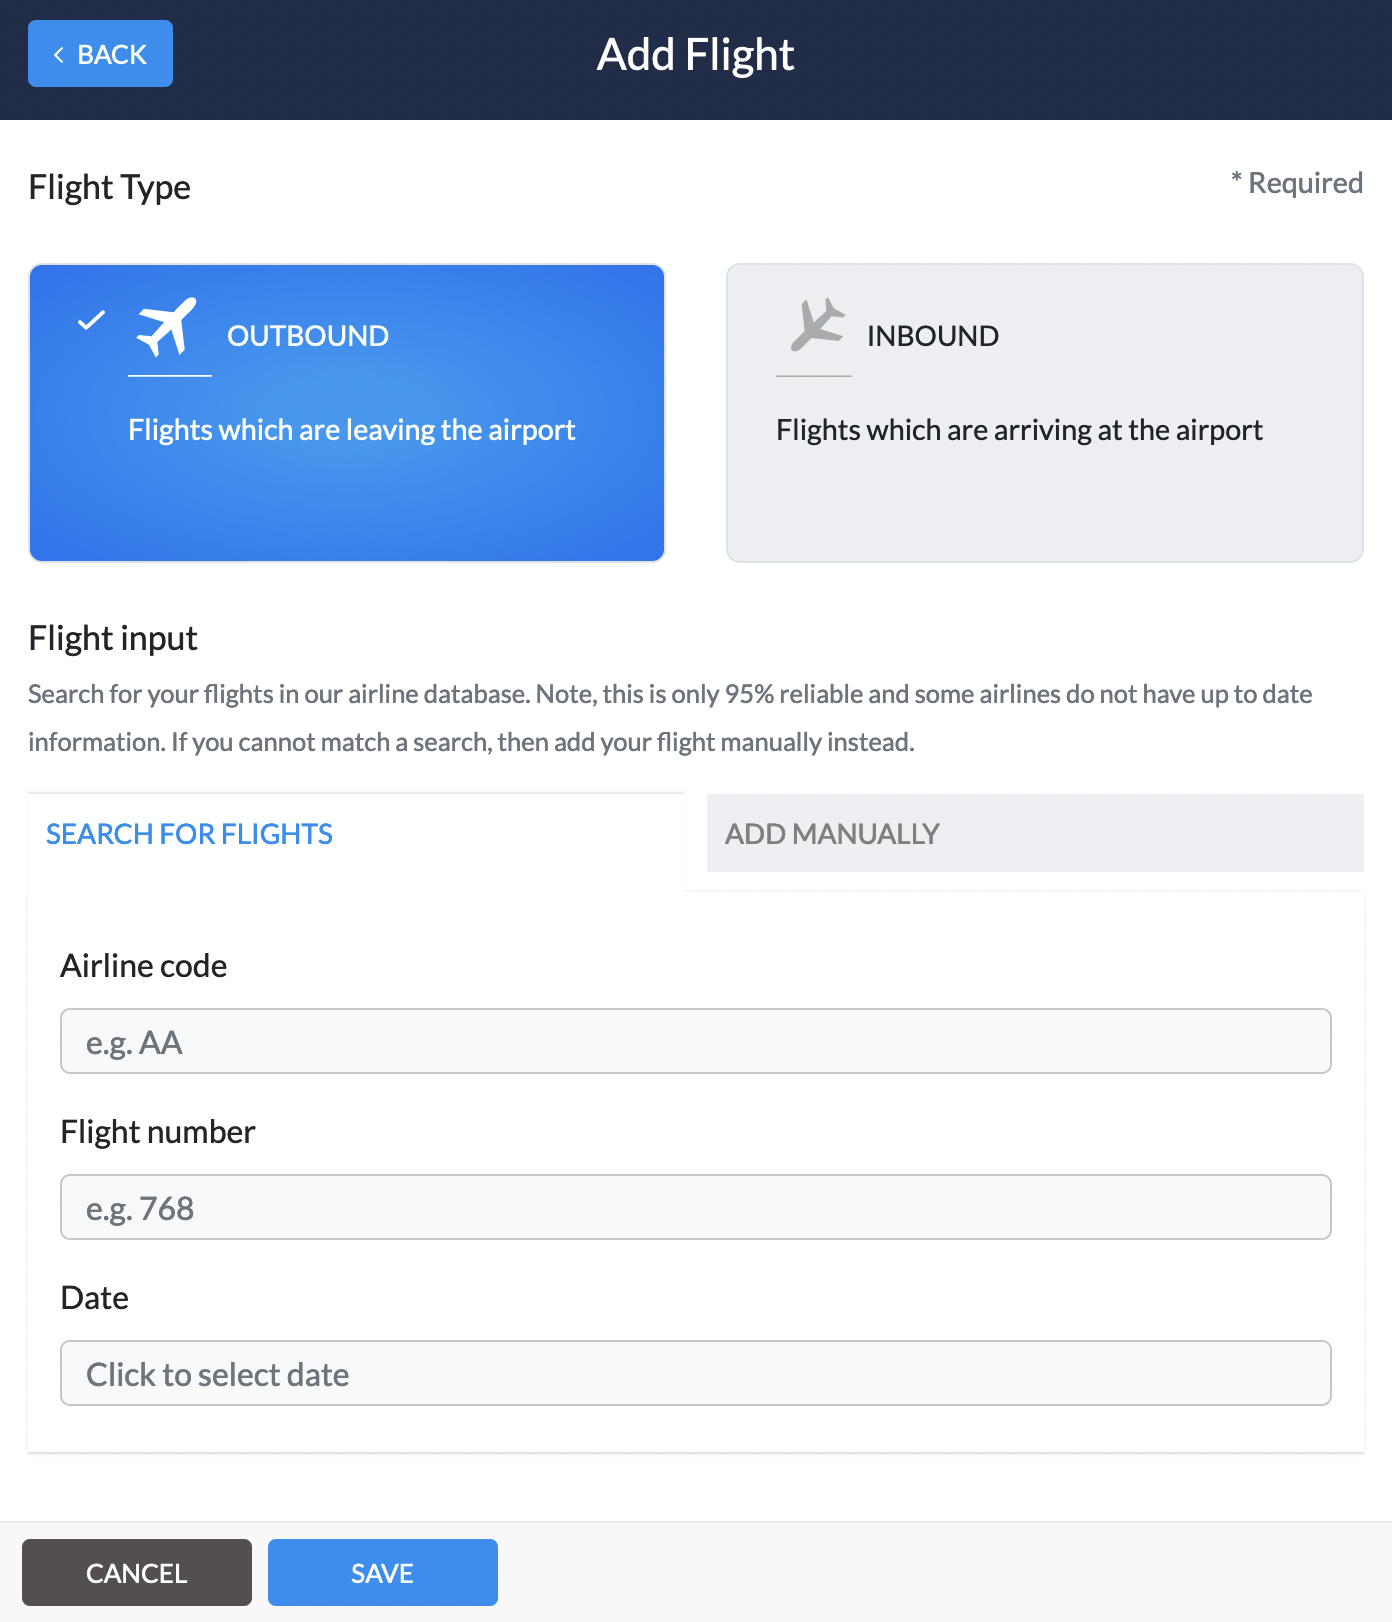Choose 'Flights which are arriving at the airport'
Screen dimensions: 1392x1622
pos(1019,430)
